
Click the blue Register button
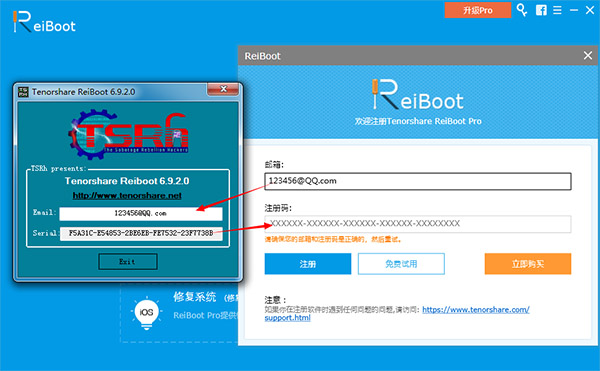308,264
